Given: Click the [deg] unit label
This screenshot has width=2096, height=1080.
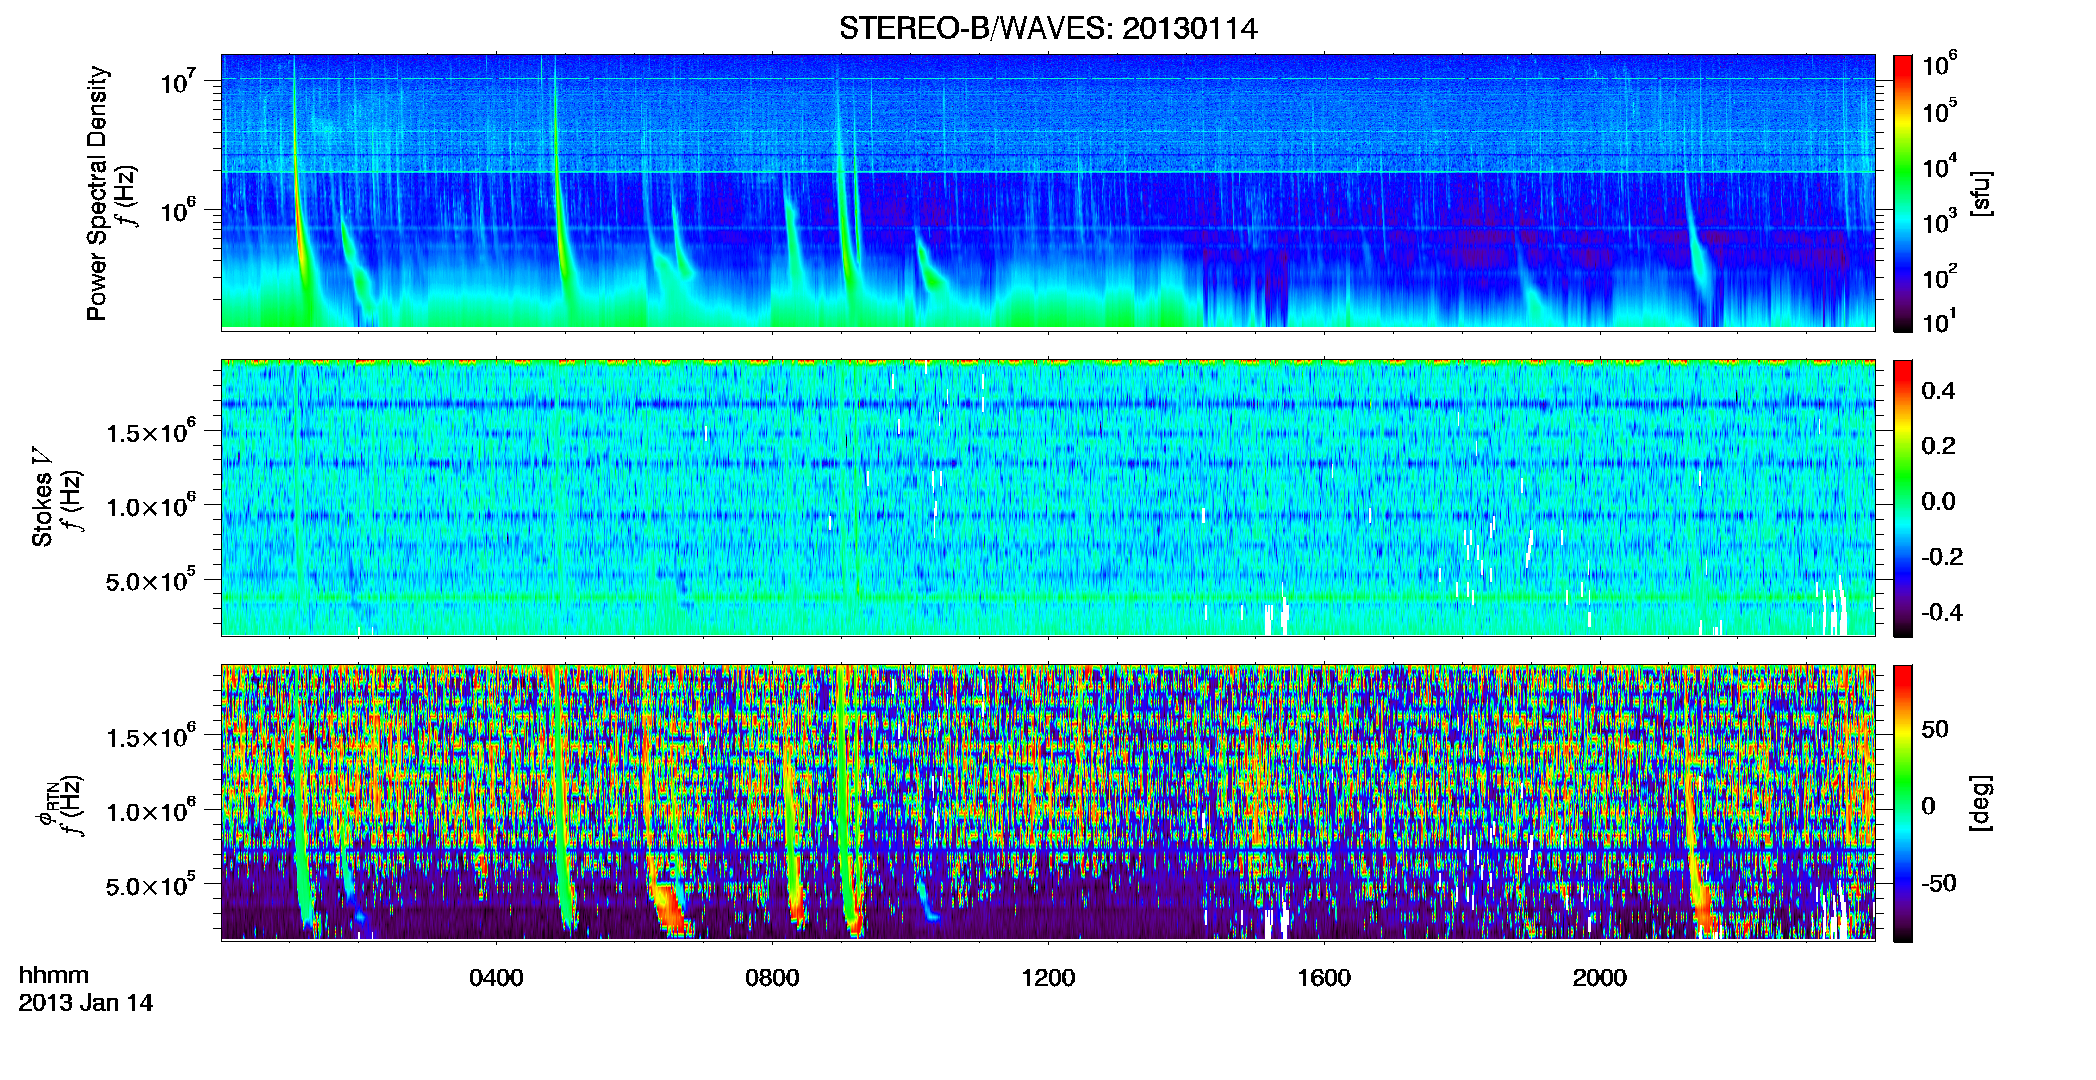Looking at the screenshot, I should (1982, 803).
